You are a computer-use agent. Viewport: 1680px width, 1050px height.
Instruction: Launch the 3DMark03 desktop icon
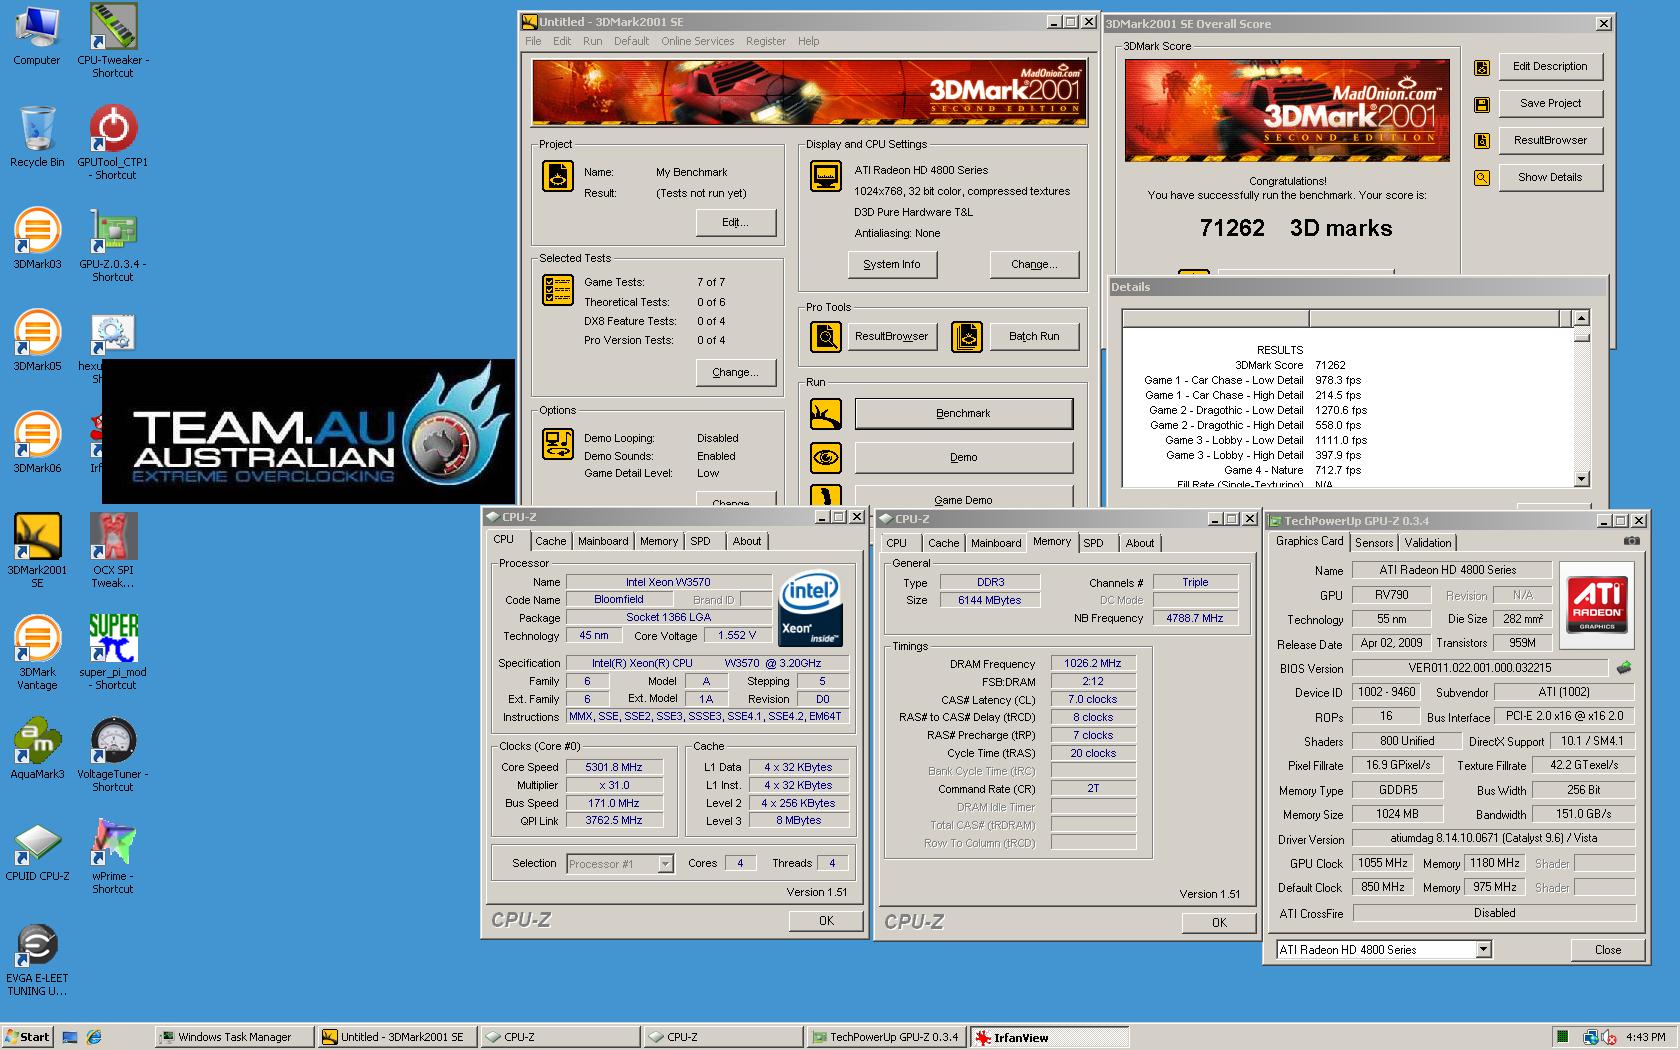[37, 239]
